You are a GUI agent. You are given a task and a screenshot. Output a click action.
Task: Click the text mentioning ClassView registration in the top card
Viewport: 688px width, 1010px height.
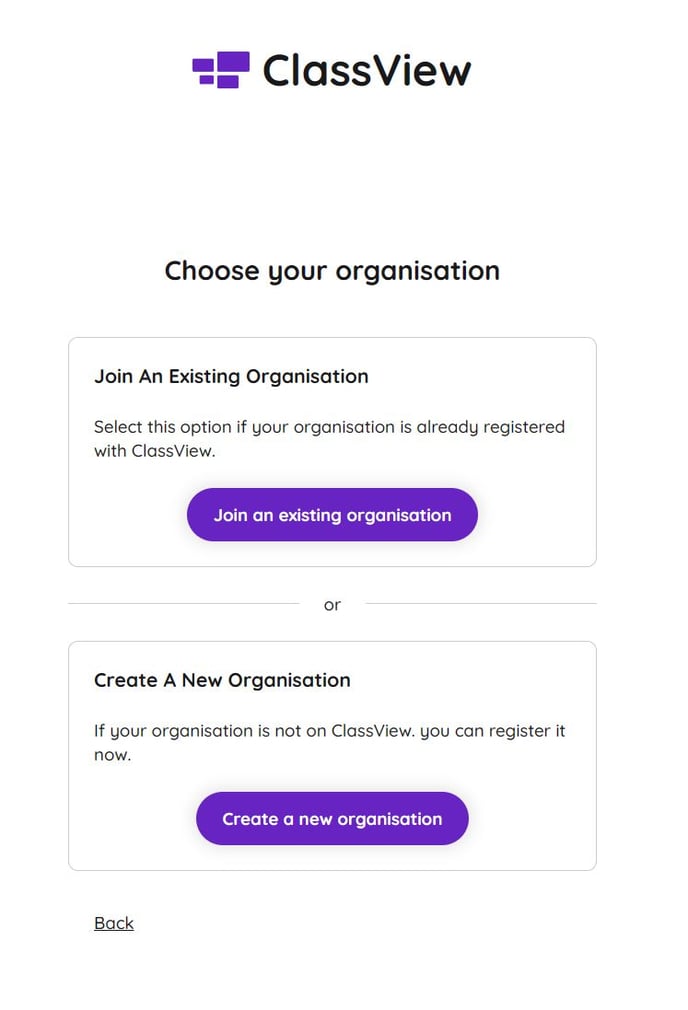330,438
